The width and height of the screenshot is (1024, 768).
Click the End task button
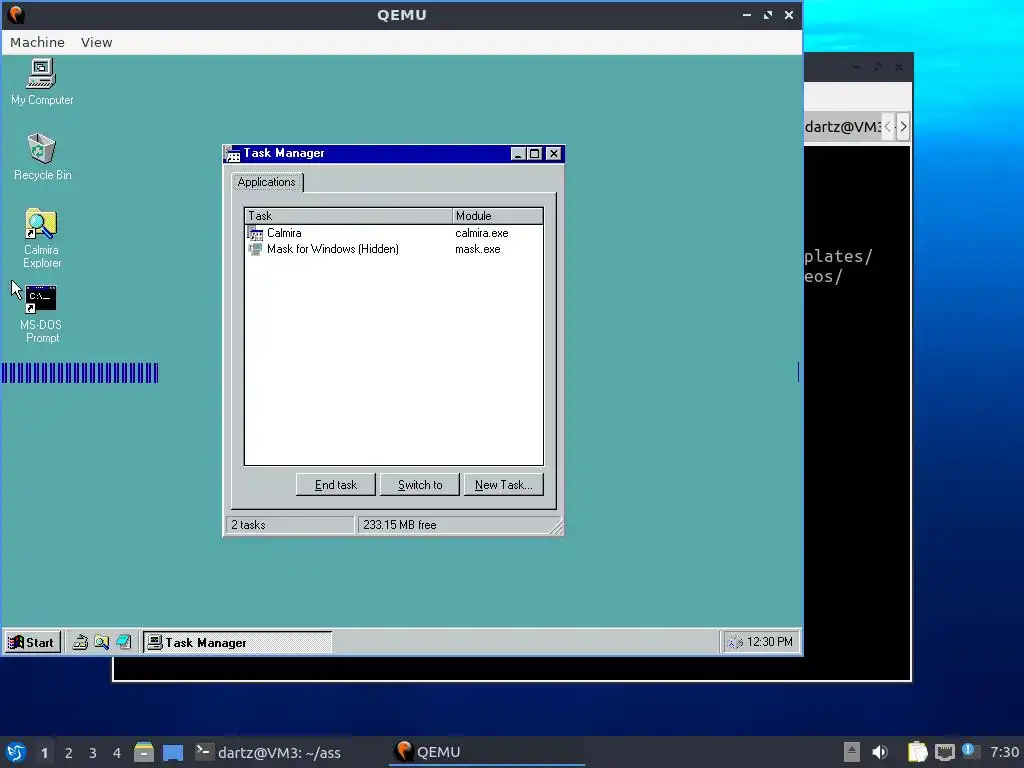coord(336,485)
